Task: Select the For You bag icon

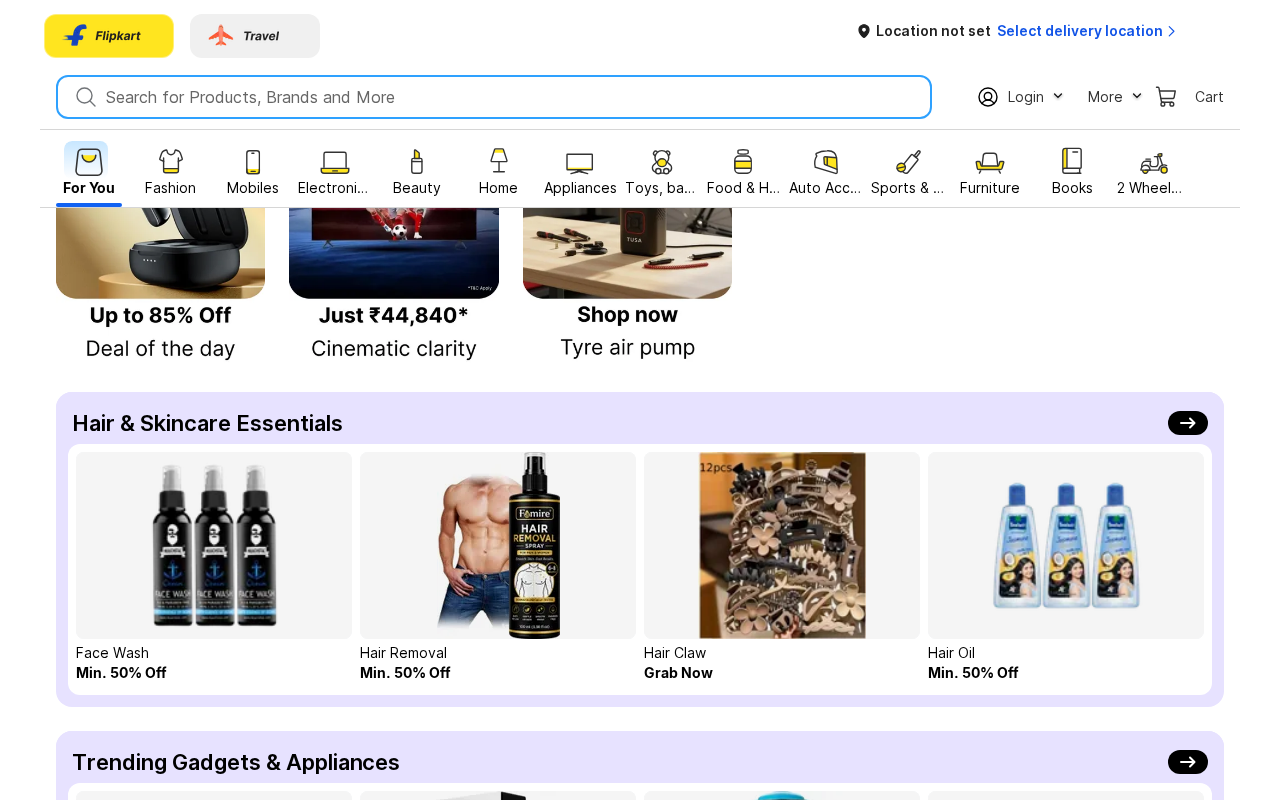Action: click(x=88, y=161)
